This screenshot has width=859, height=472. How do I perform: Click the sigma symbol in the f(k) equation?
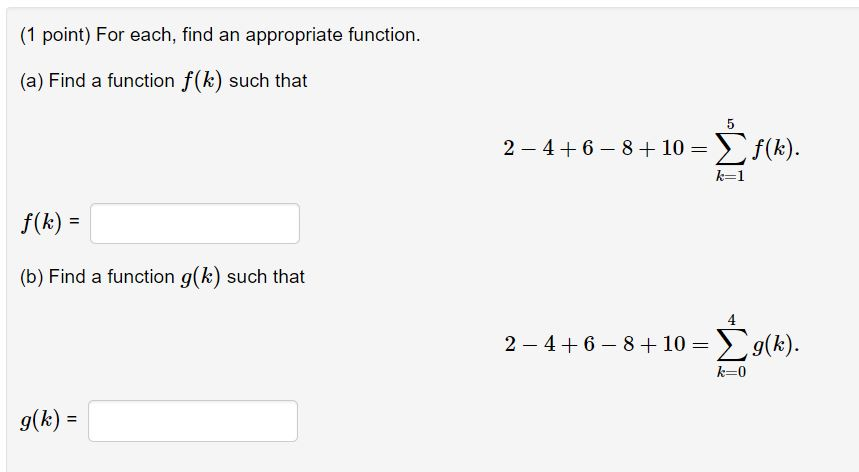tap(730, 148)
